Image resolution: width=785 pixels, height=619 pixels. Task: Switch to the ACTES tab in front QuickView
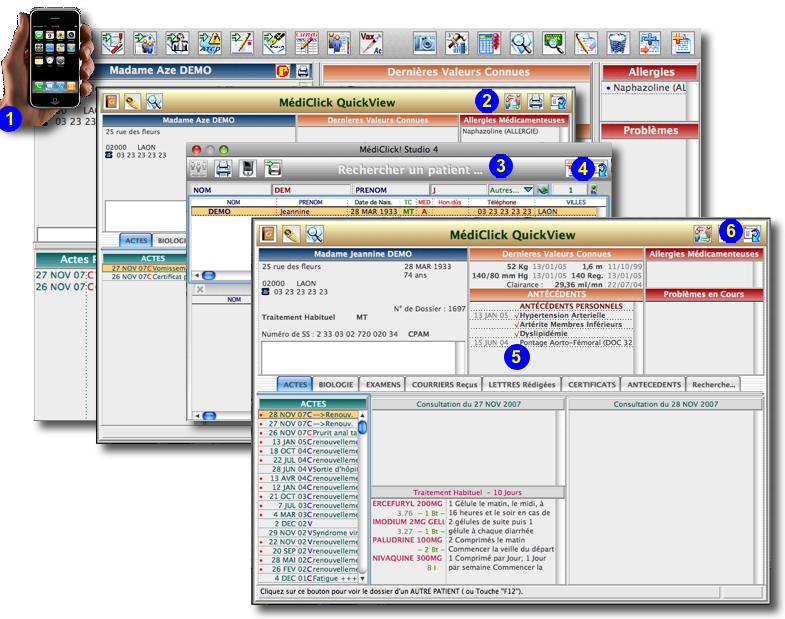click(295, 384)
